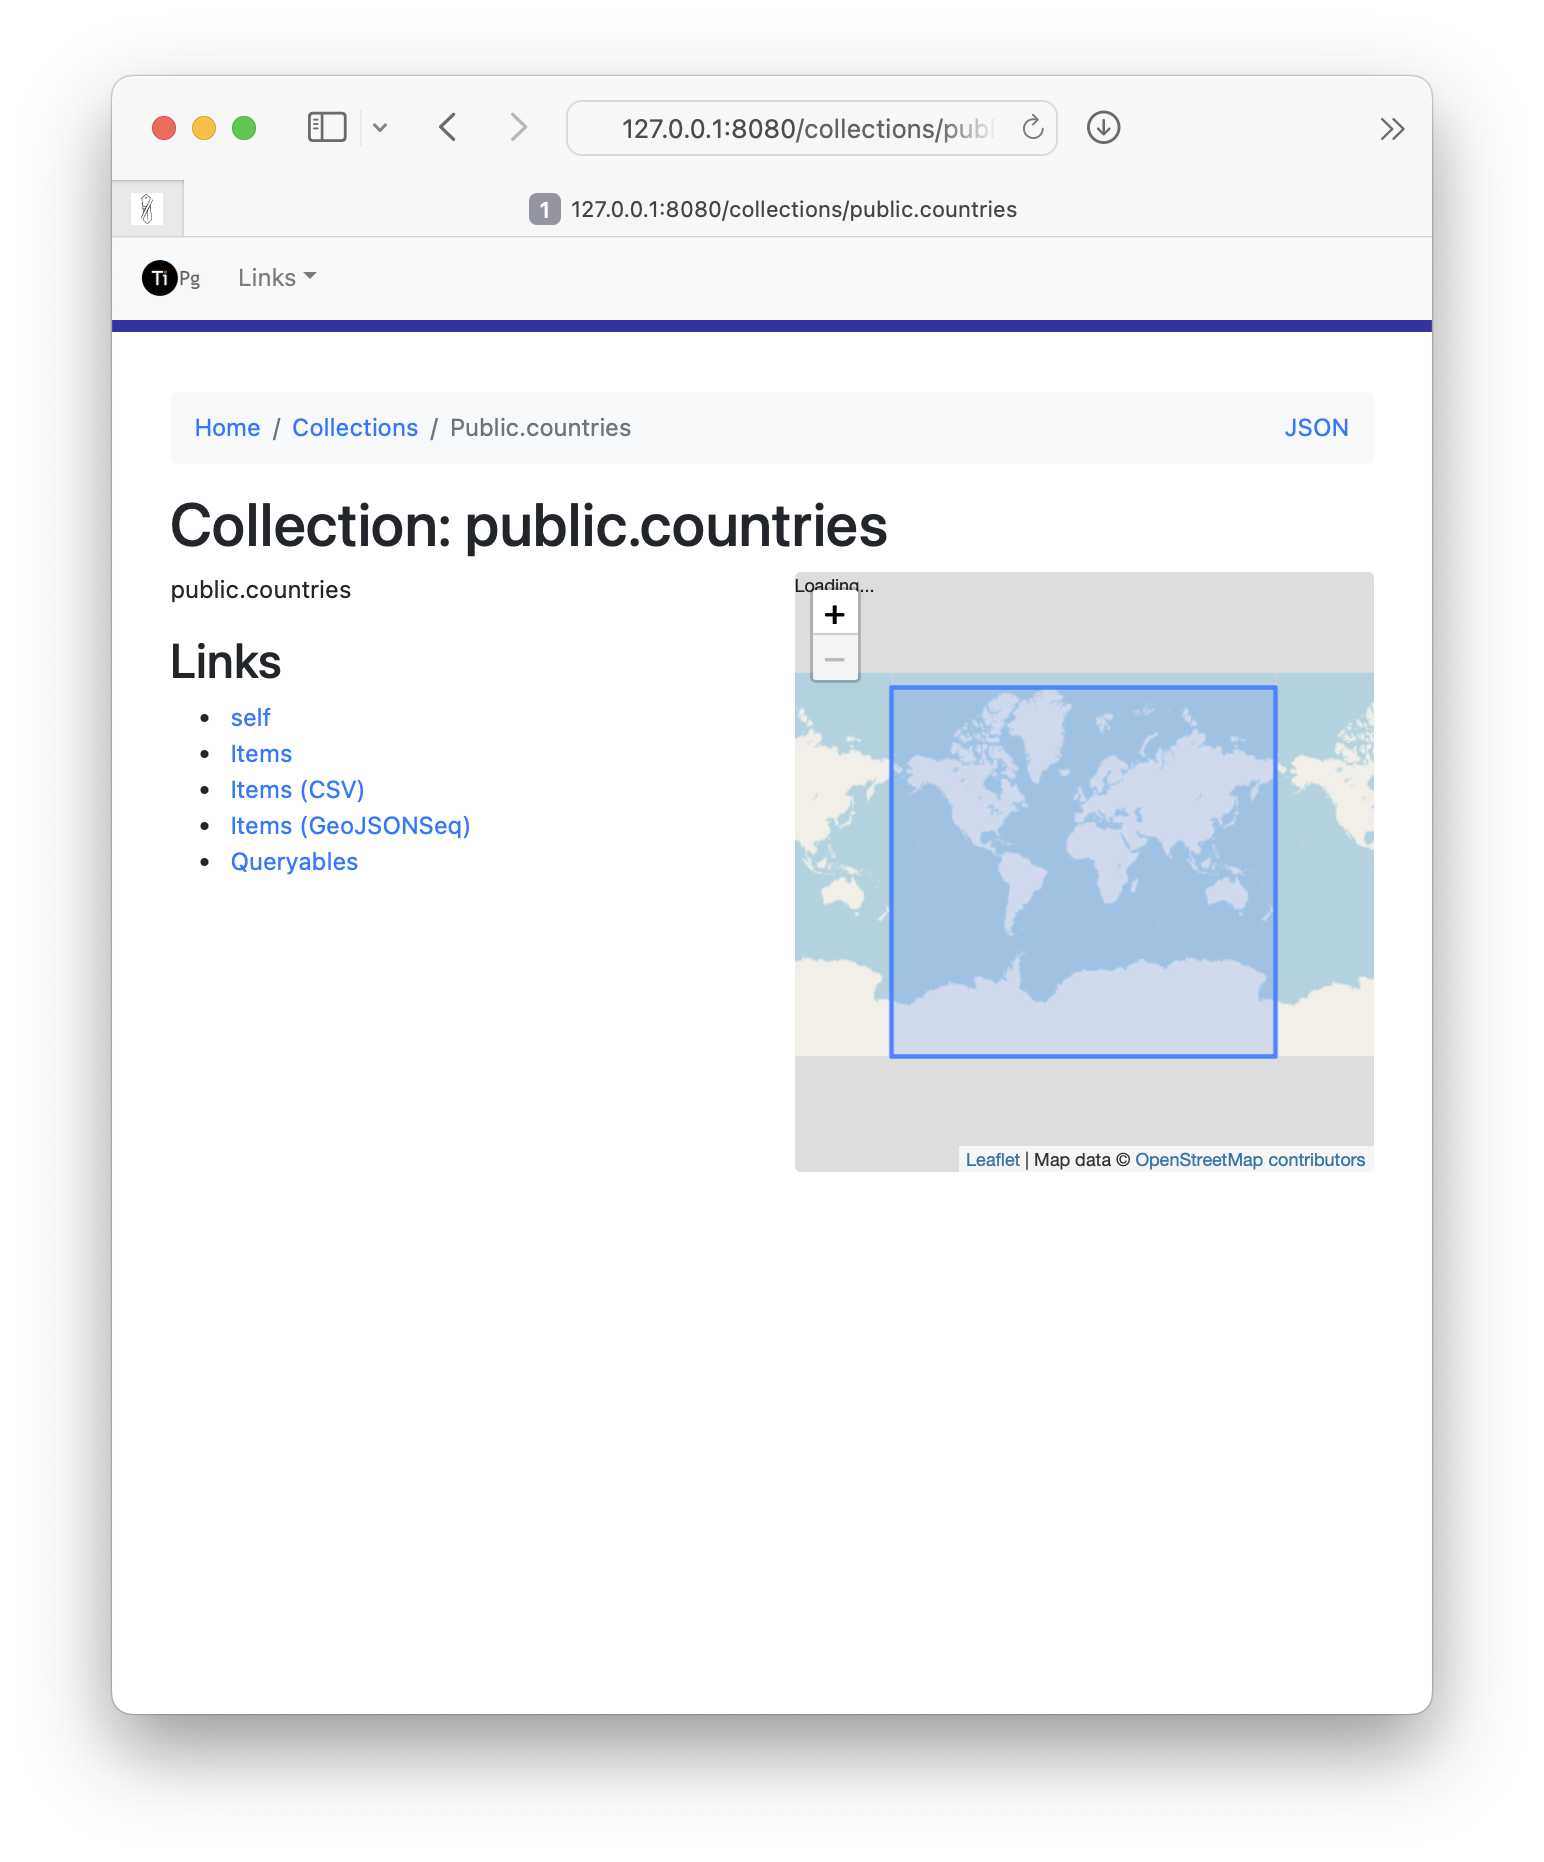Image resolution: width=1544 pixels, height=1862 pixels.
Task: Toggle the Safari sidebar icon
Action: tap(327, 128)
